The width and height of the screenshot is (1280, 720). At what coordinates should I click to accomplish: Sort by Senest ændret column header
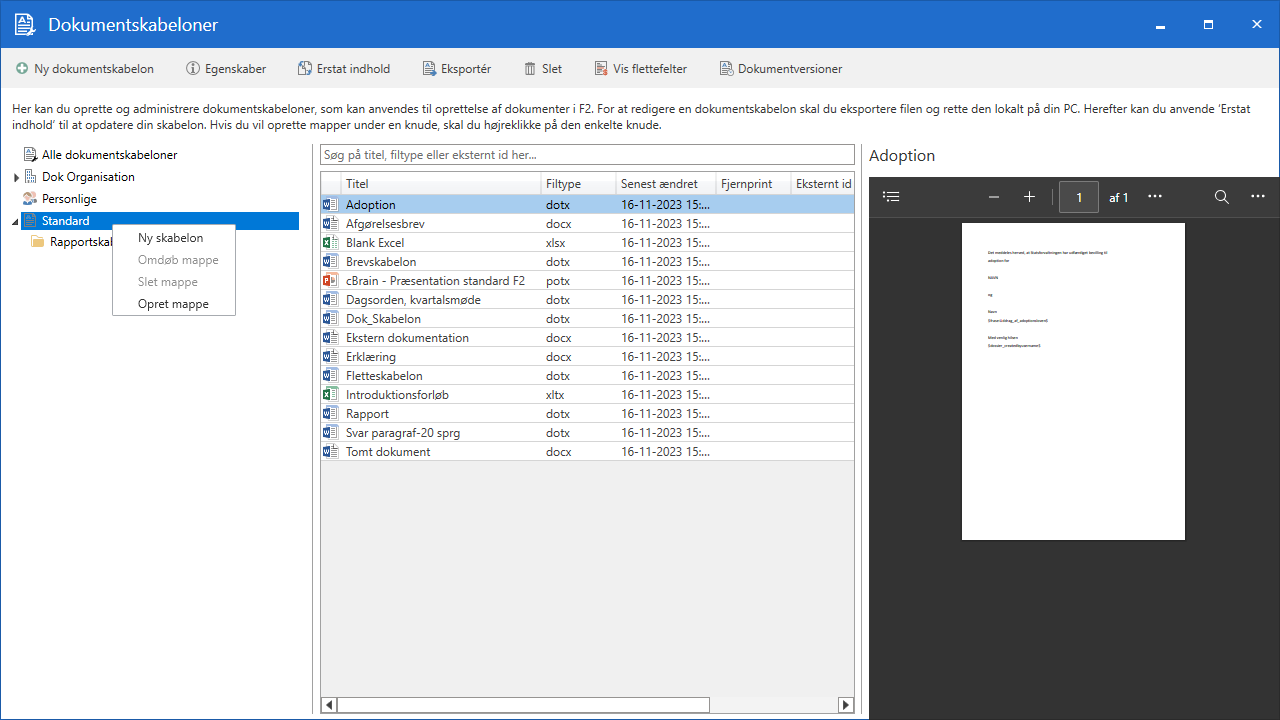(x=666, y=184)
